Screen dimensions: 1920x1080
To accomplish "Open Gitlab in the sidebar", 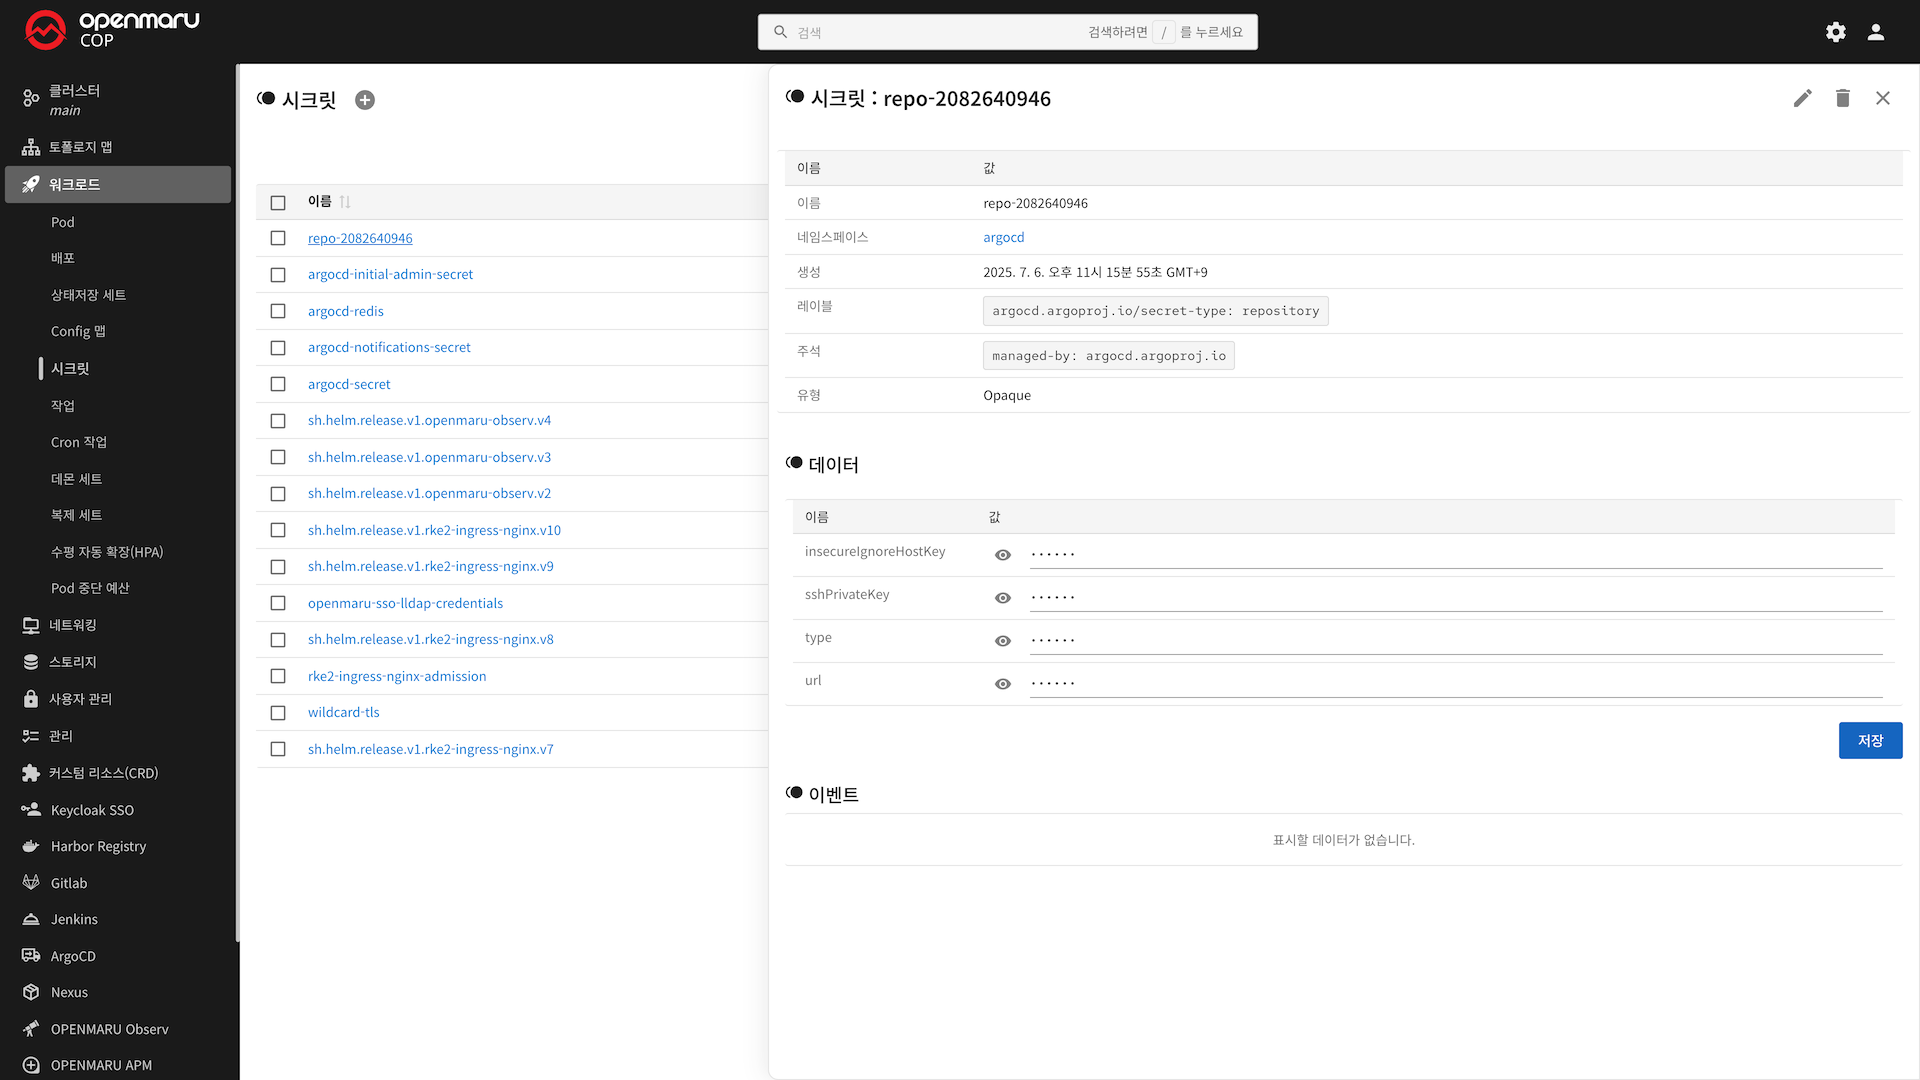I will (69, 883).
